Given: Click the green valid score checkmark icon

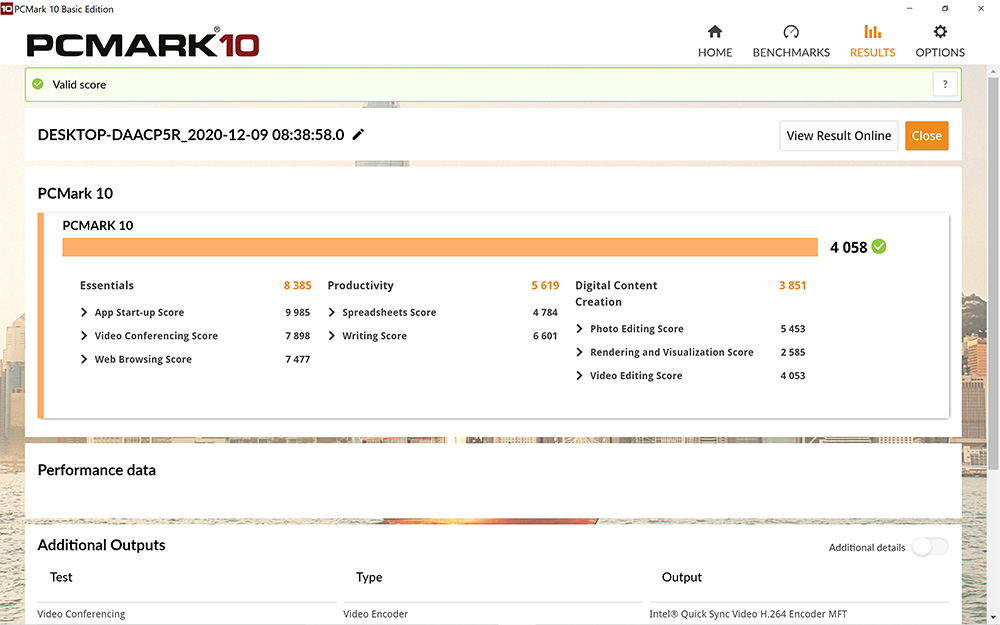Looking at the screenshot, I should [x=38, y=84].
